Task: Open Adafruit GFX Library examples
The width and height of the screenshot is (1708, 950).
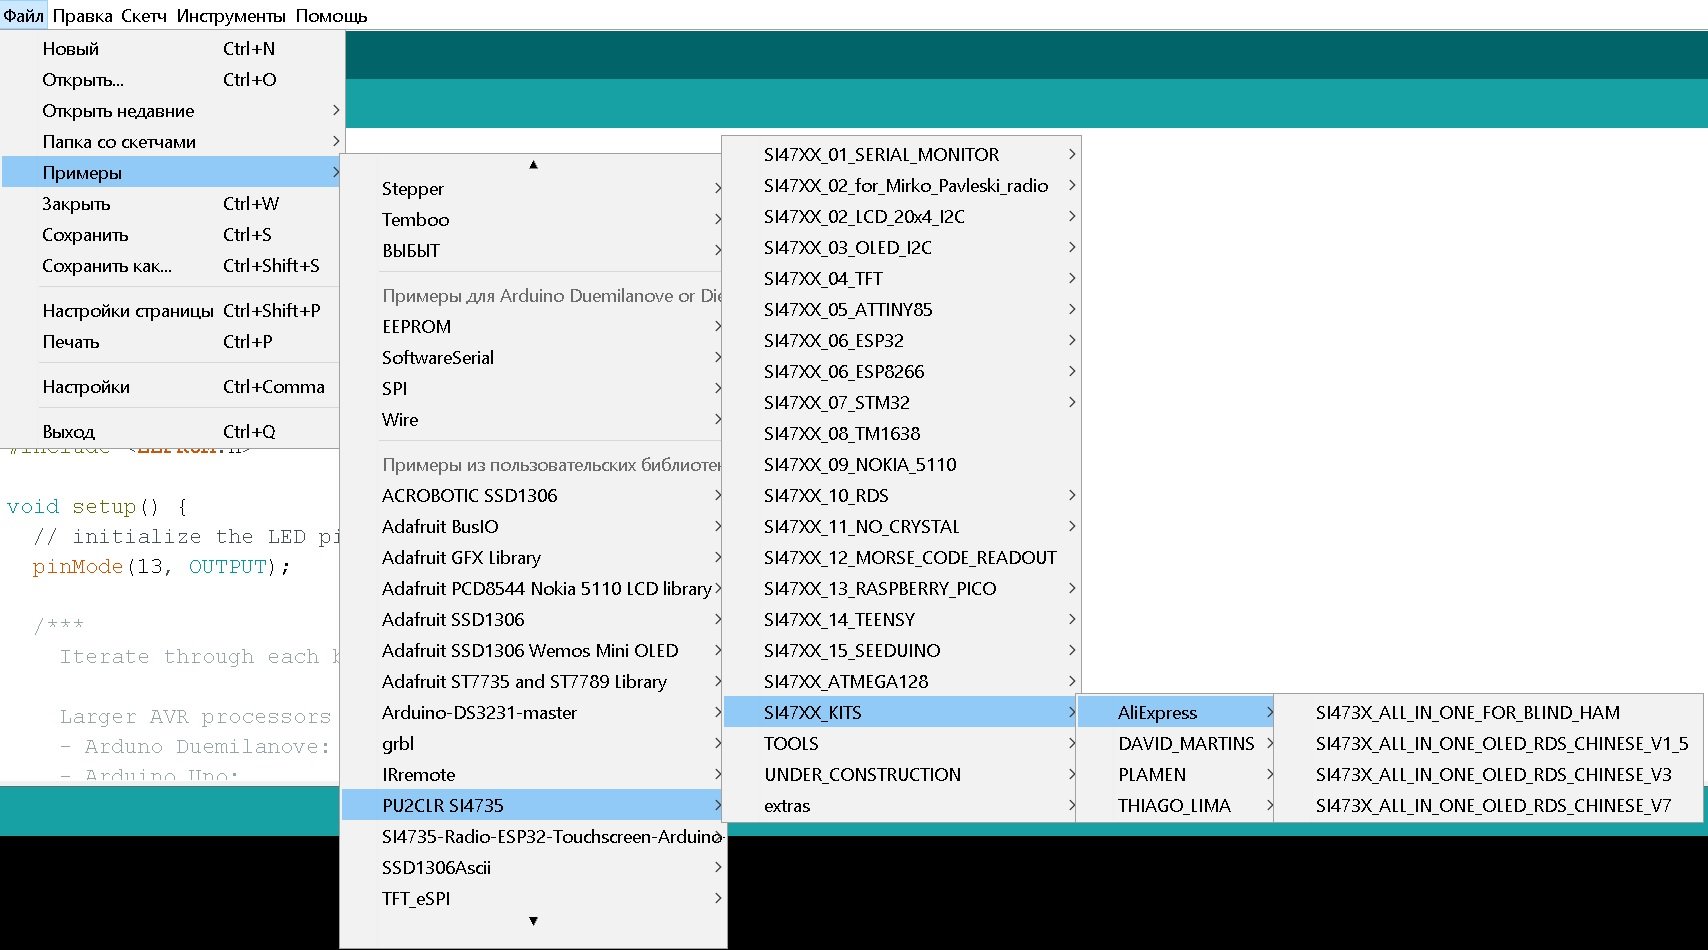Action: click(x=533, y=558)
